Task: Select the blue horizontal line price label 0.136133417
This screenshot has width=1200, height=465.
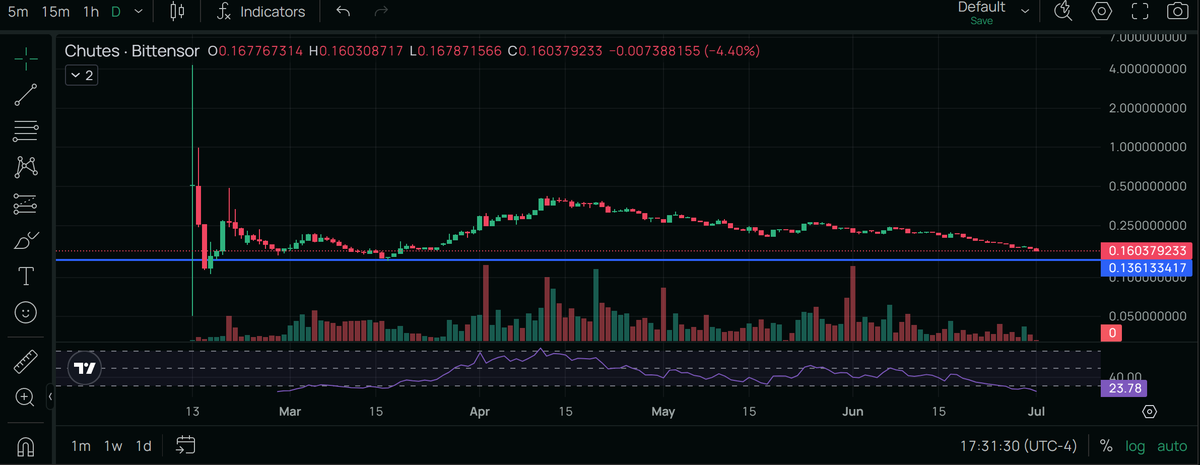Action: pyautogui.click(x=1148, y=268)
